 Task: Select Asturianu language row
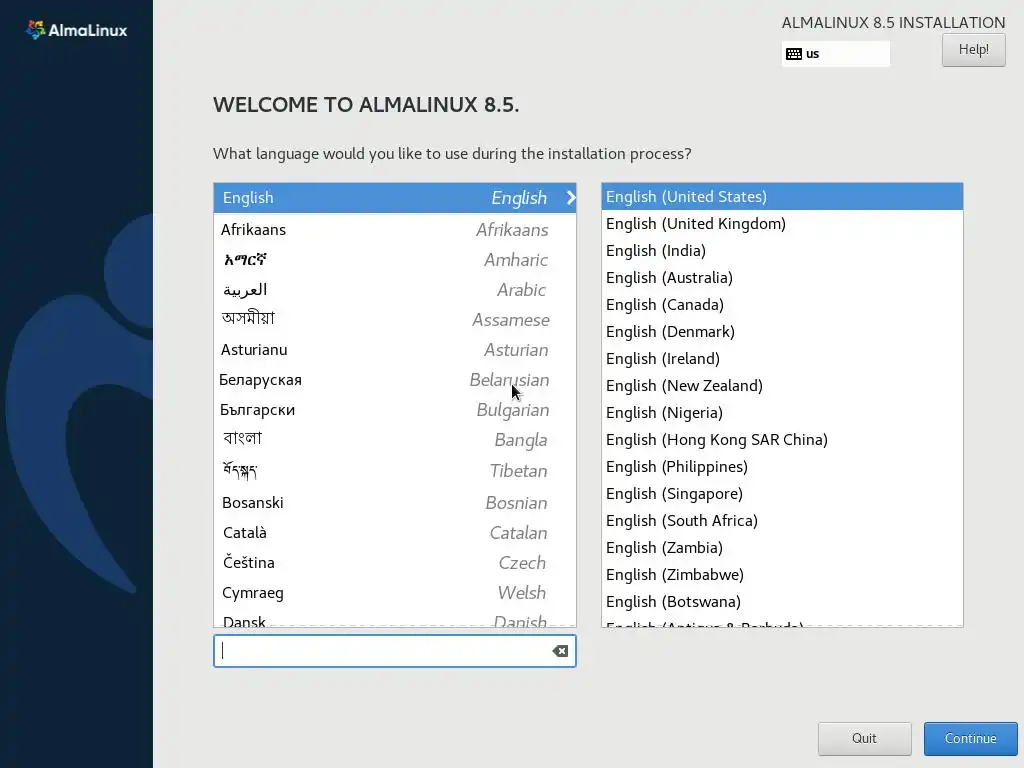[394, 350]
